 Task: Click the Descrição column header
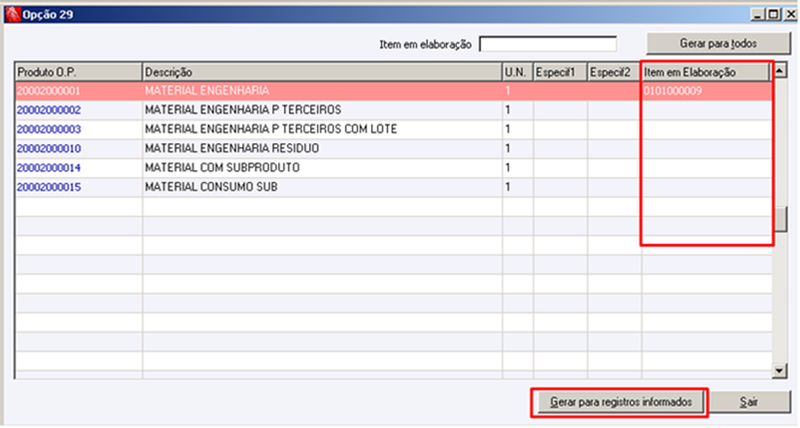(x=322, y=72)
